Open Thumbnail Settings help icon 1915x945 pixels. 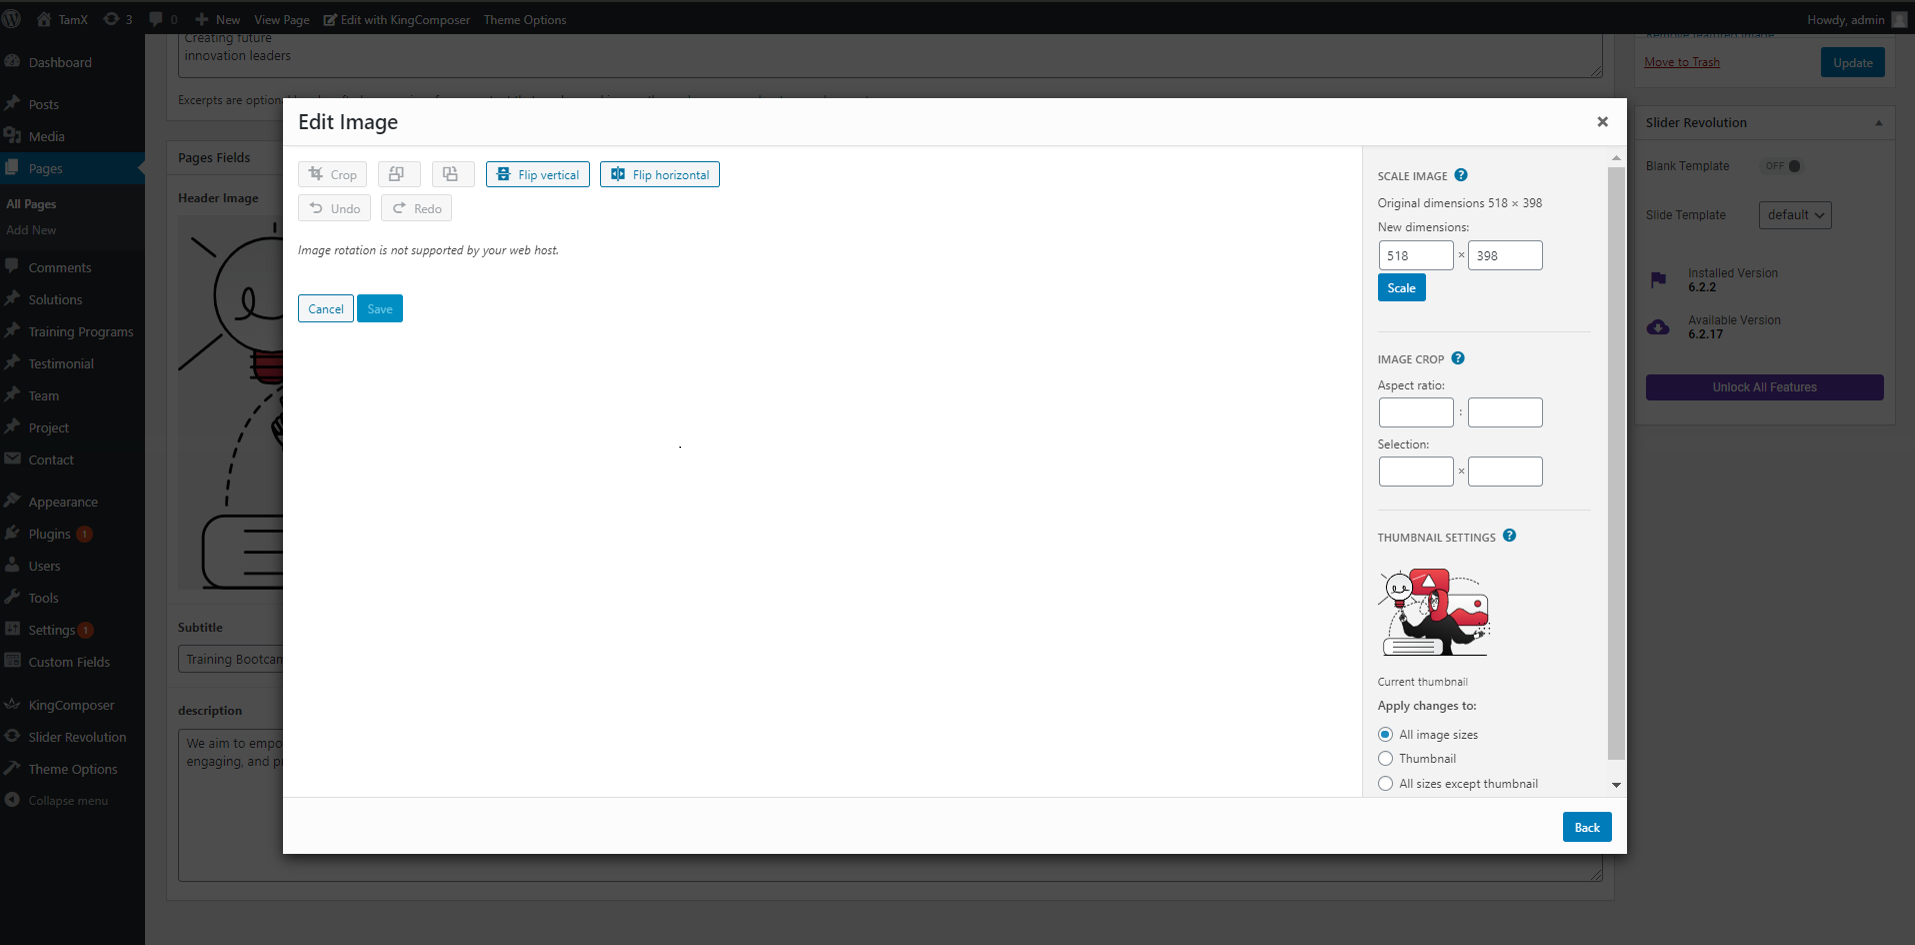1509,536
